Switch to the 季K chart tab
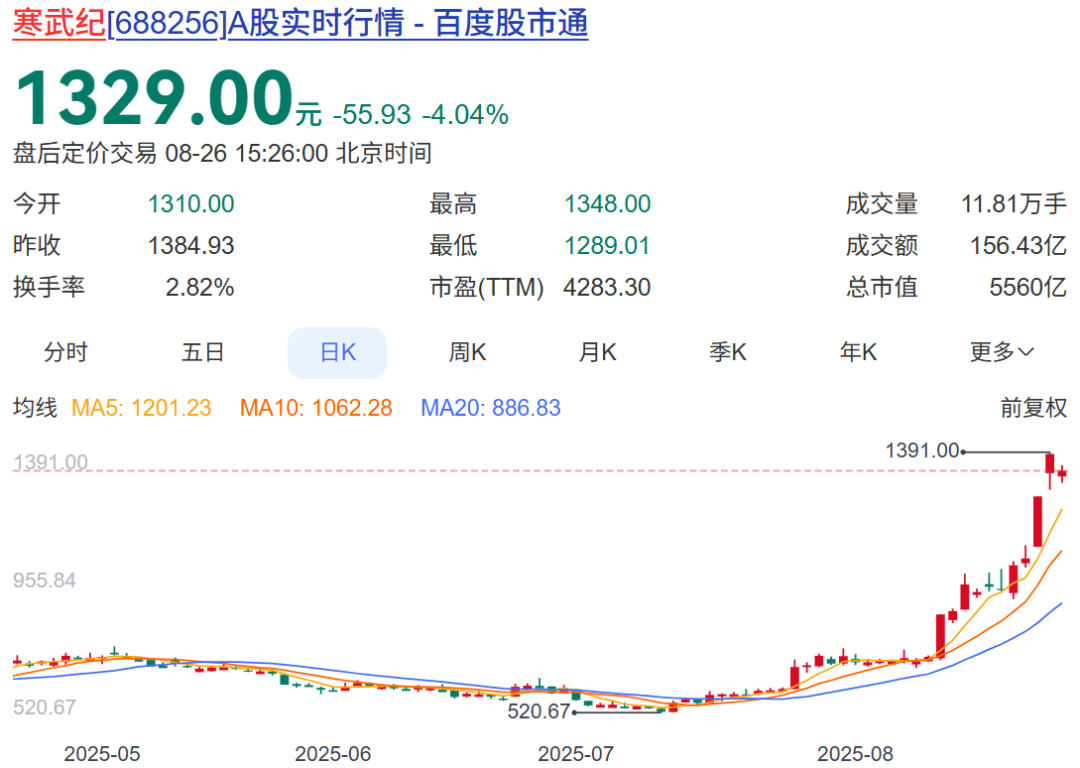 [x=728, y=352]
